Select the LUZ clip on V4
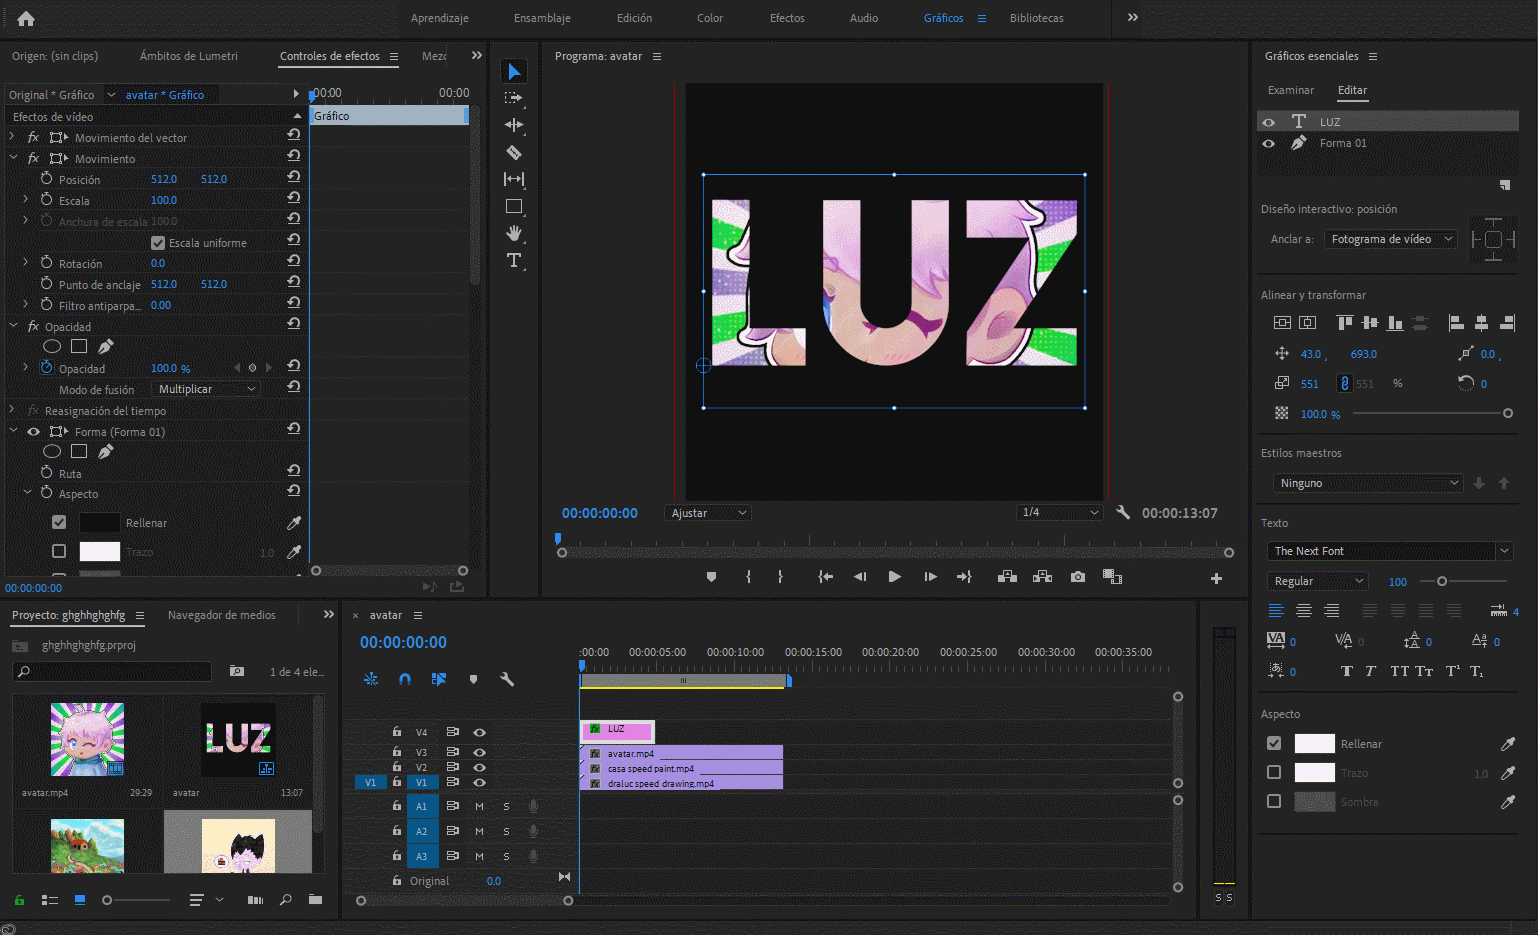The image size is (1538, 935). point(617,730)
